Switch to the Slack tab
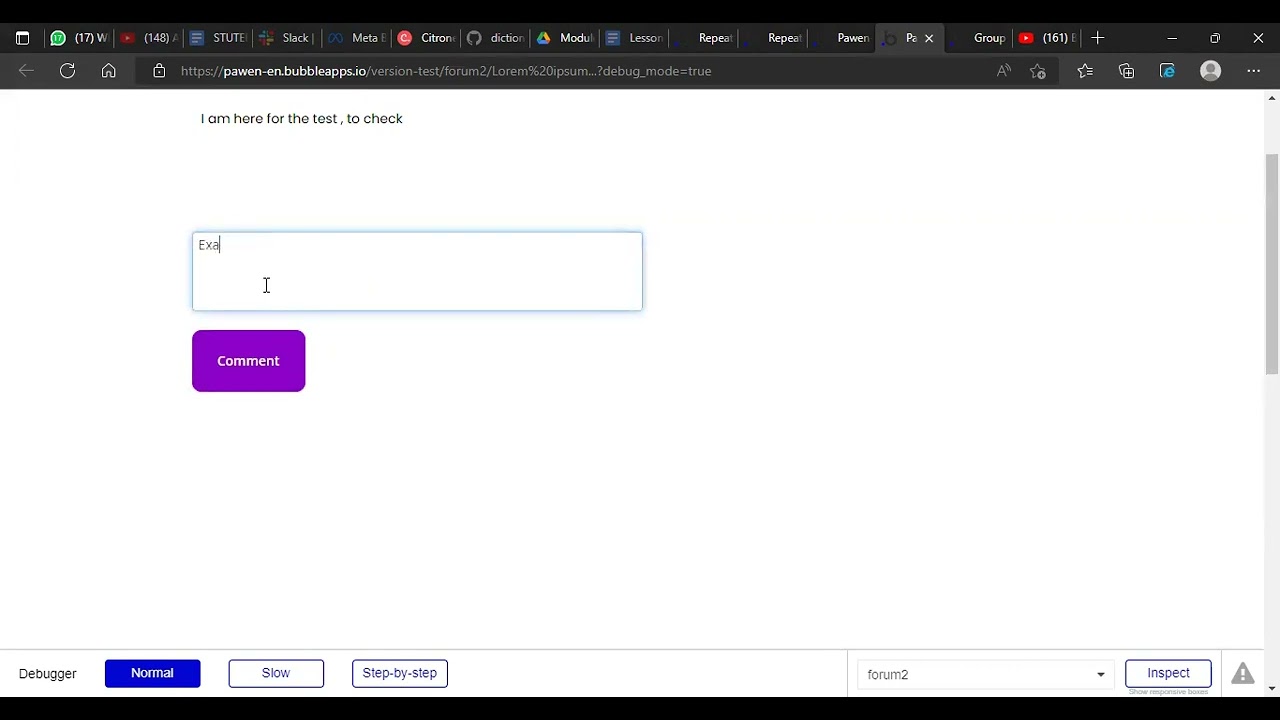The height and width of the screenshot is (720, 1280). (286, 38)
